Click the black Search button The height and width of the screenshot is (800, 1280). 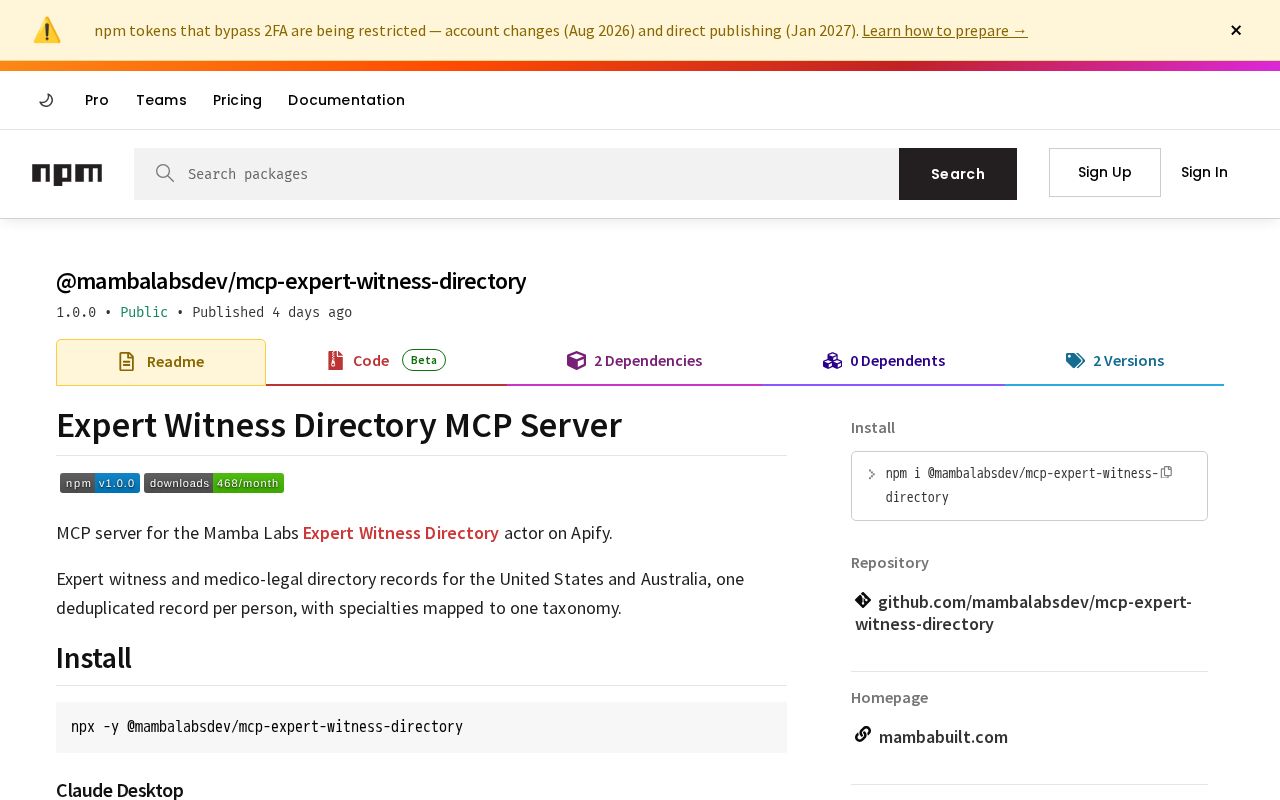click(x=958, y=174)
